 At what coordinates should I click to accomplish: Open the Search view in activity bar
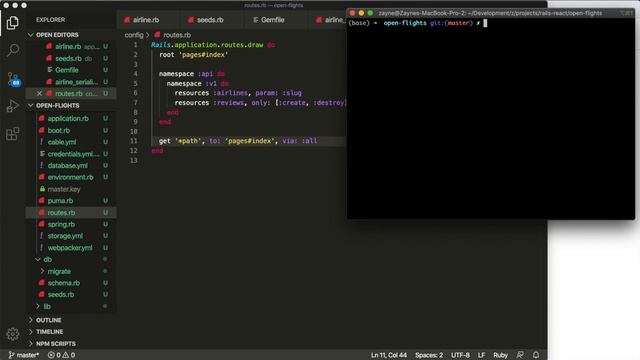(x=13, y=50)
